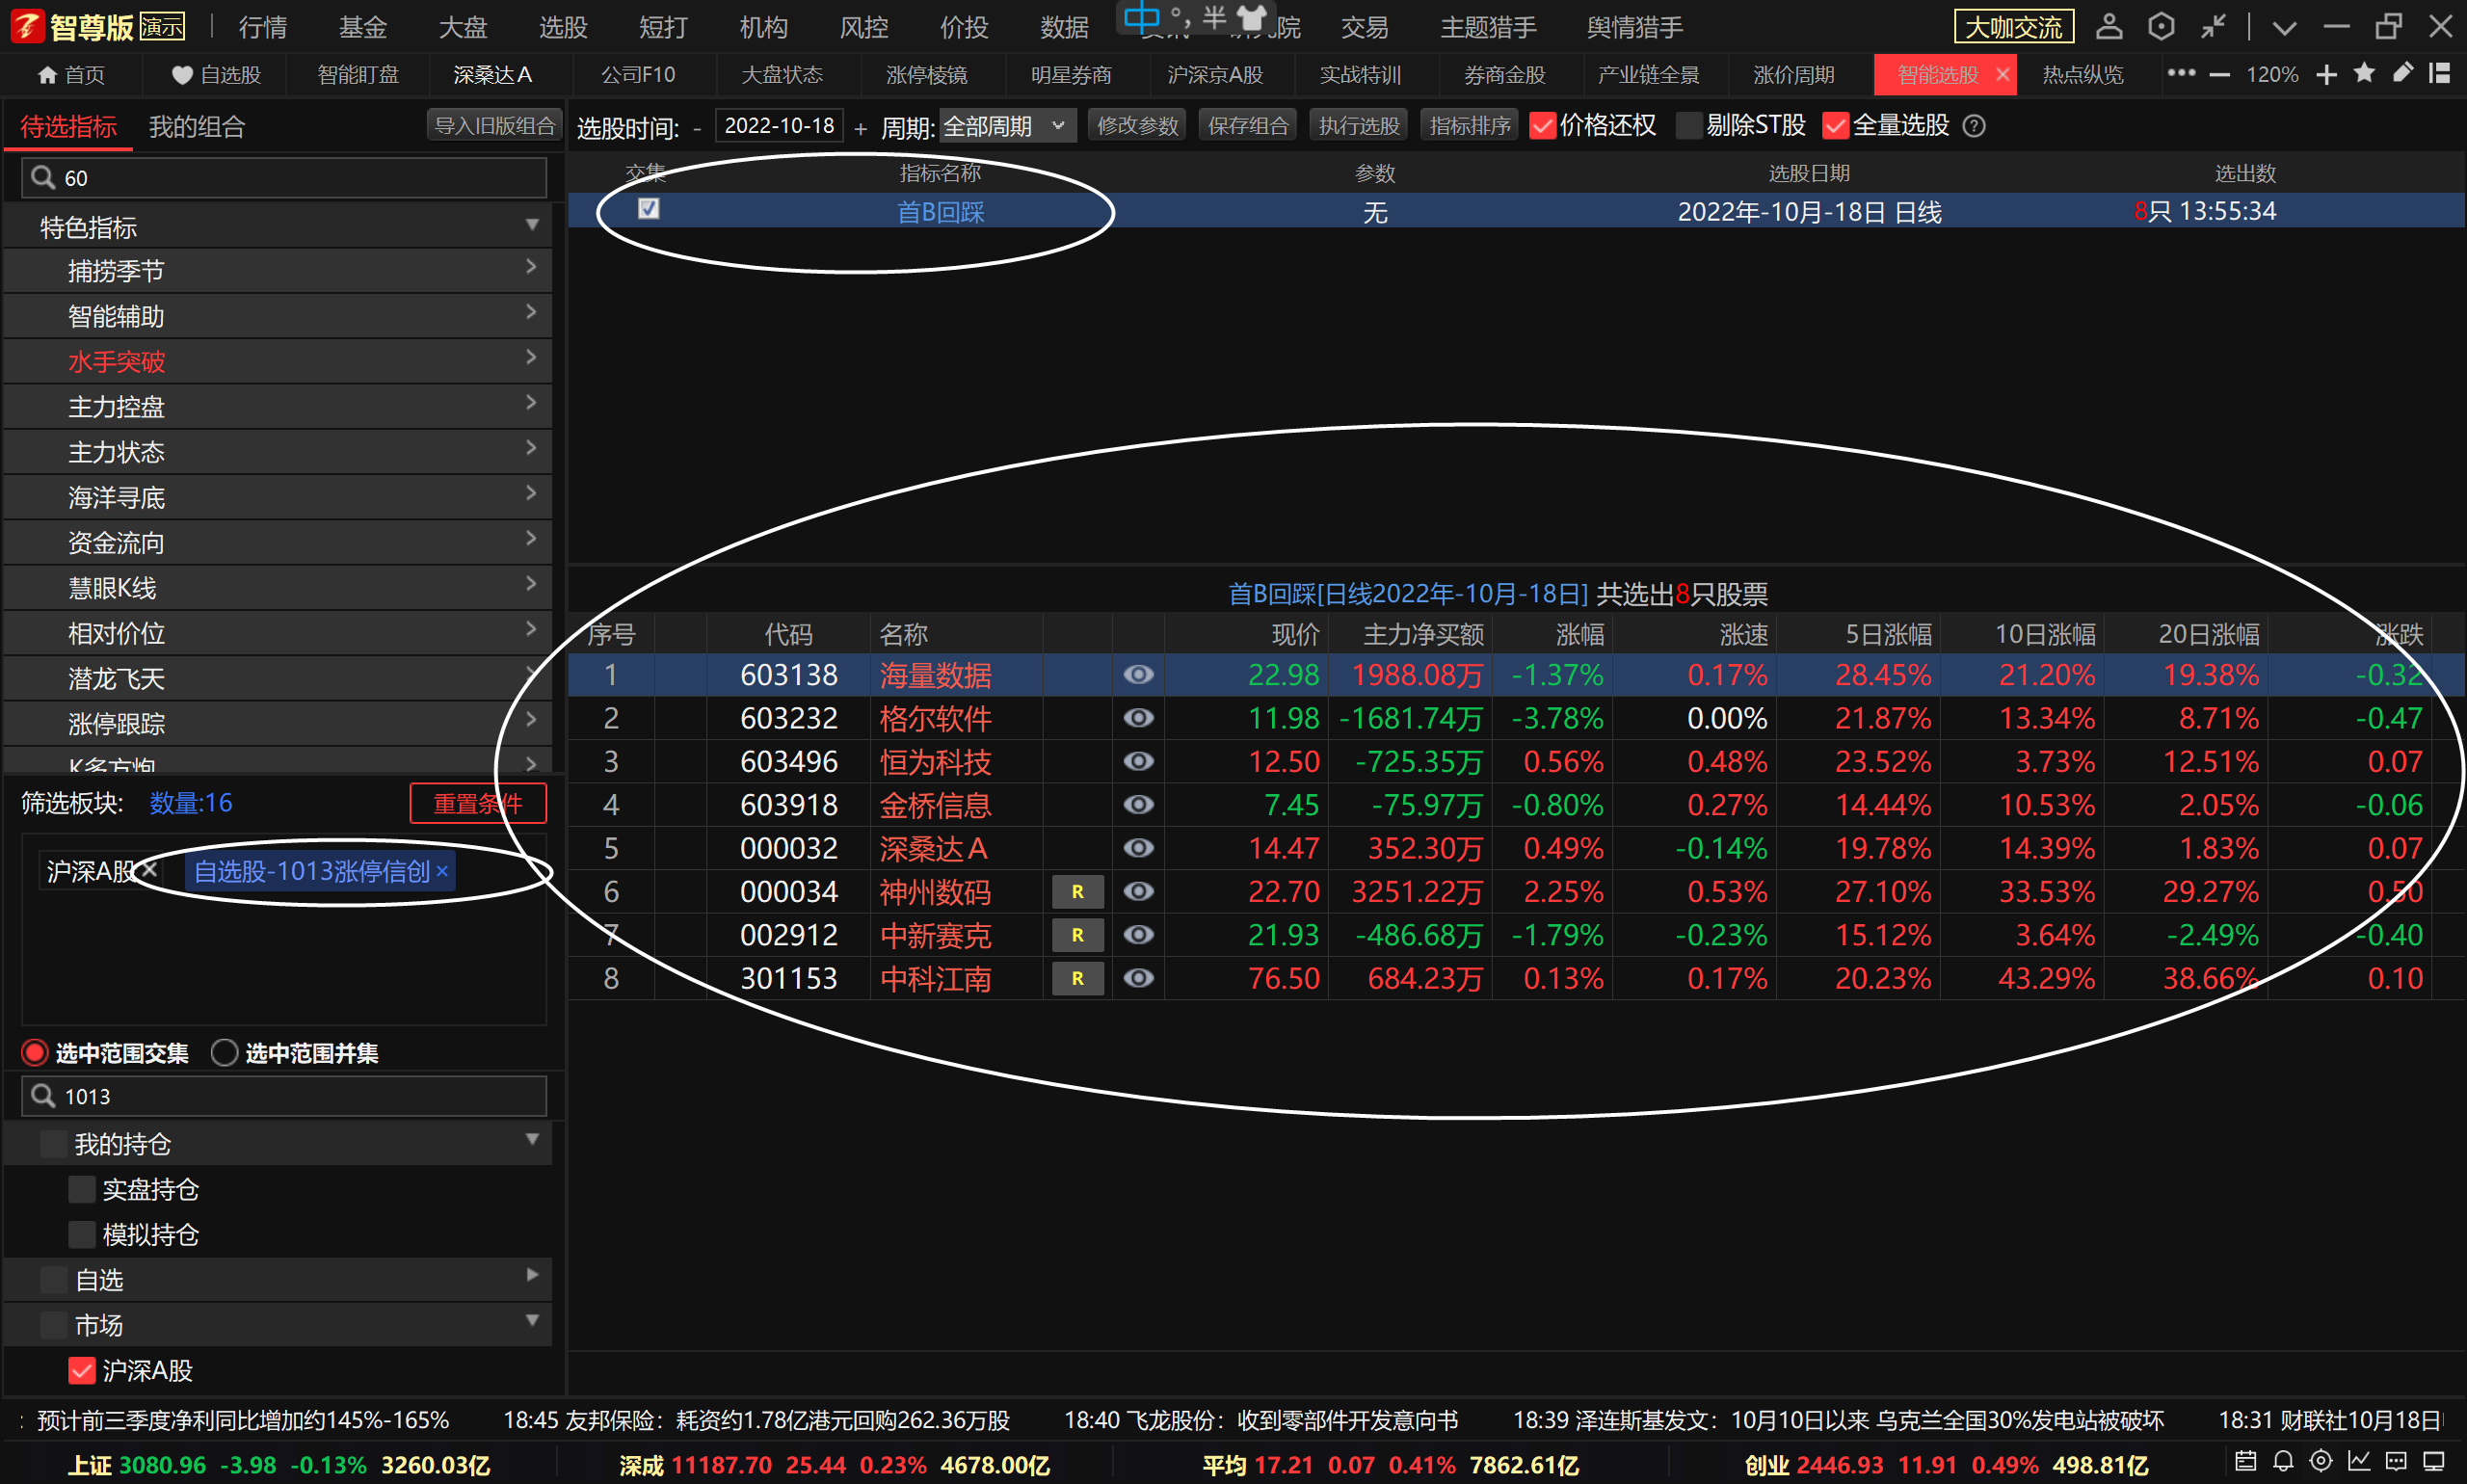This screenshot has height=1484, width=2467.
Task: Click the 智尊版 app logo
Action: click(x=28, y=26)
